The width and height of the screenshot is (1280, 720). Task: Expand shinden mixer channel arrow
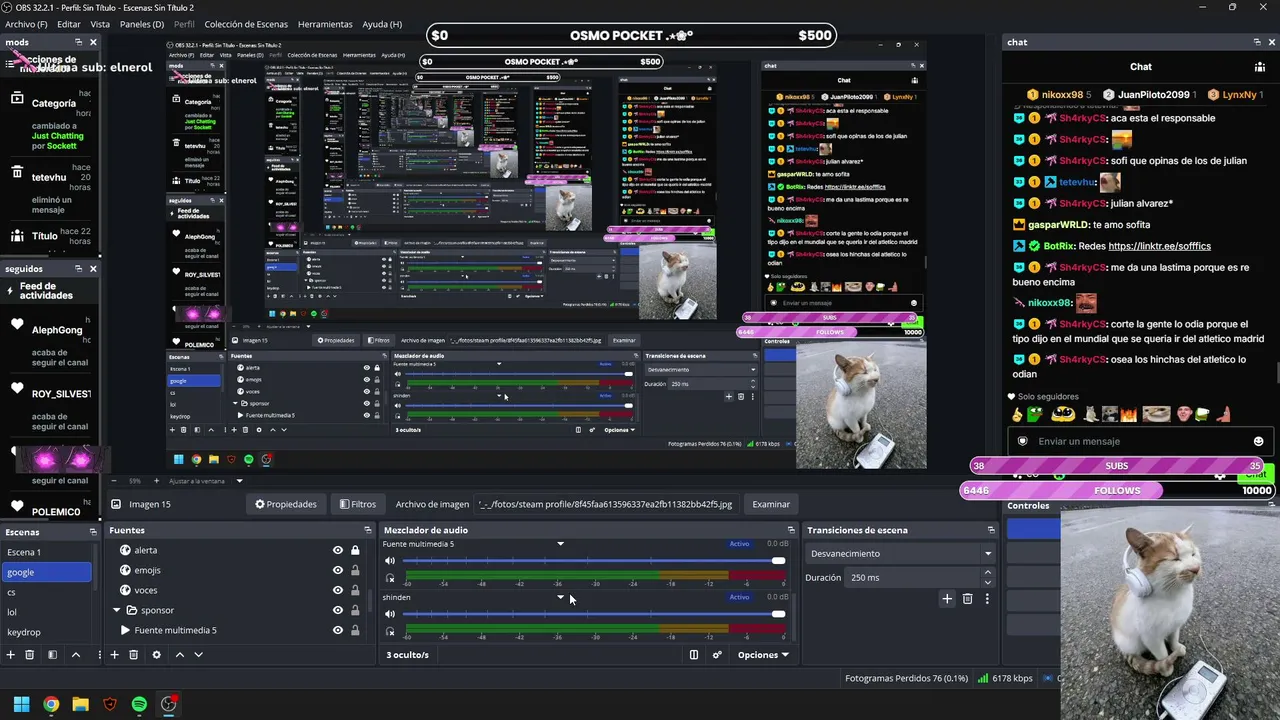pyautogui.click(x=560, y=597)
